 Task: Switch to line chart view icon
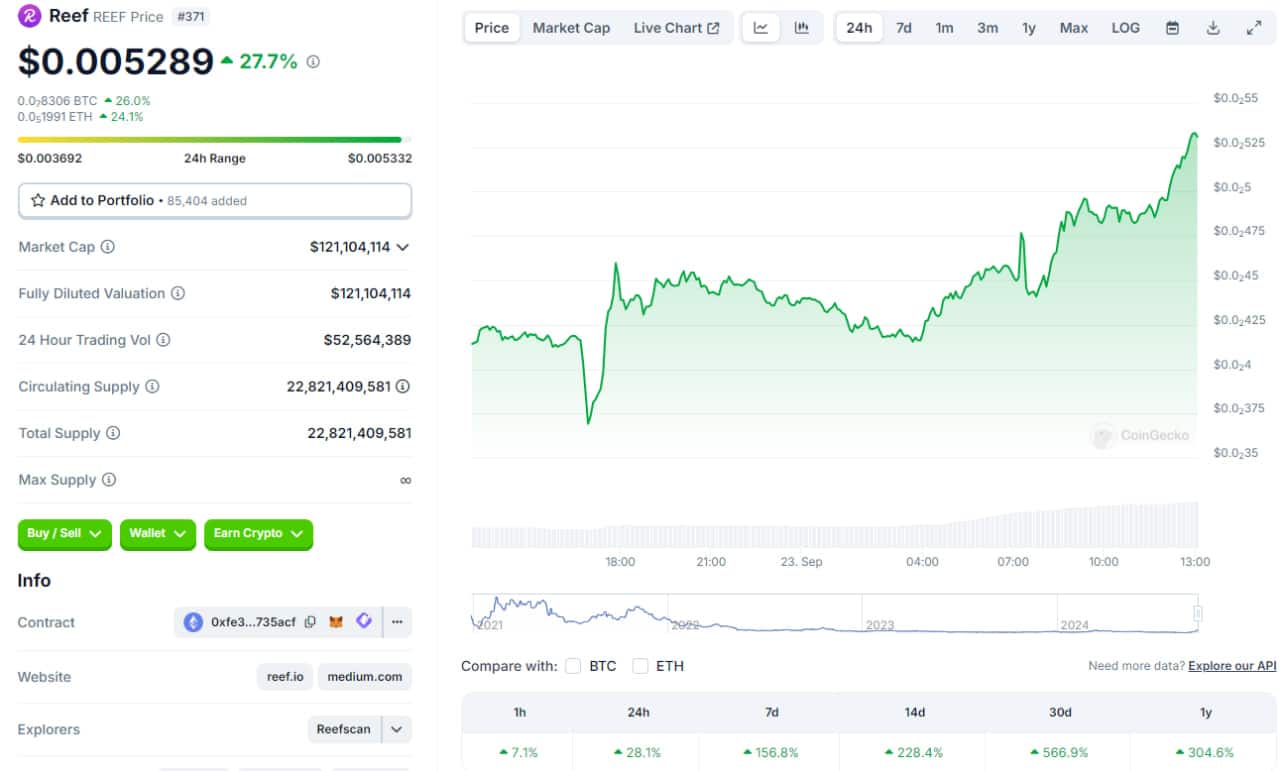(761, 28)
